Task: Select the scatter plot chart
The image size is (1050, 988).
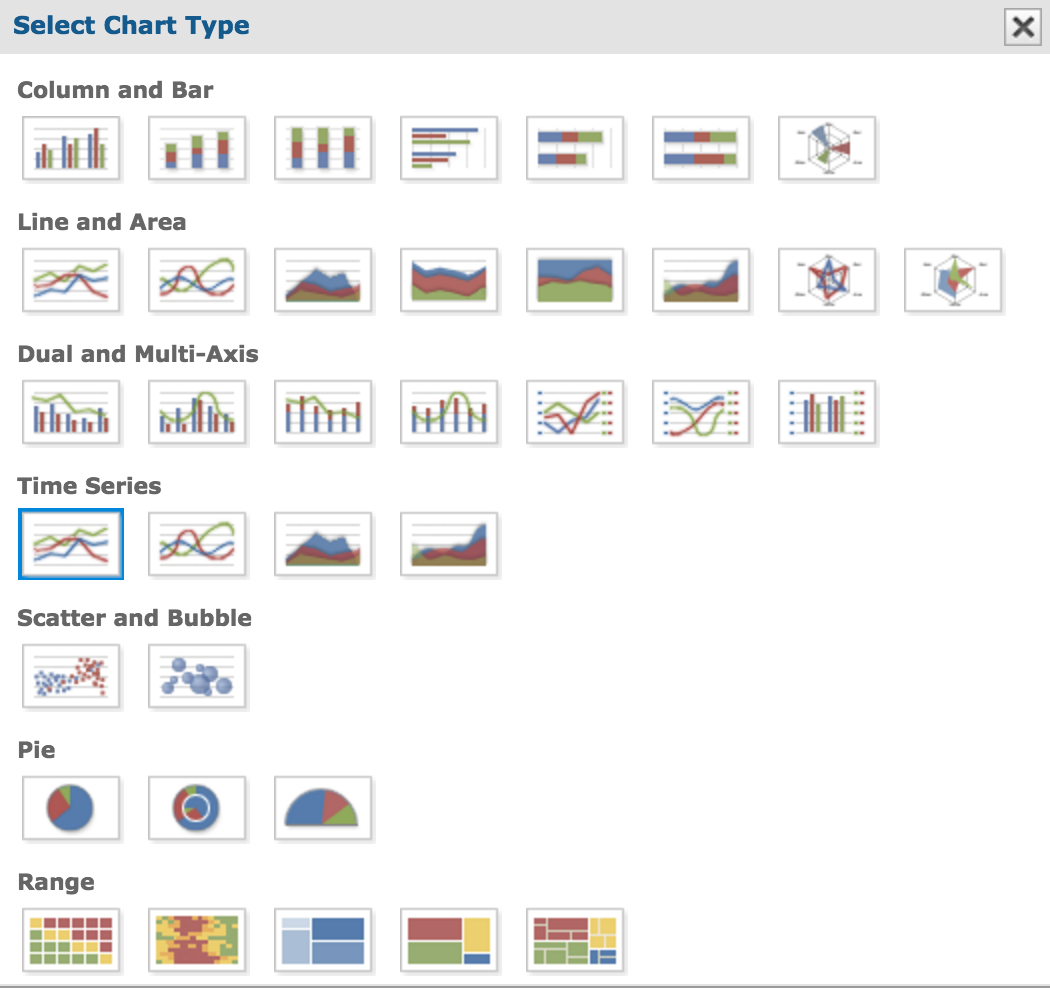Action: tap(71, 676)
